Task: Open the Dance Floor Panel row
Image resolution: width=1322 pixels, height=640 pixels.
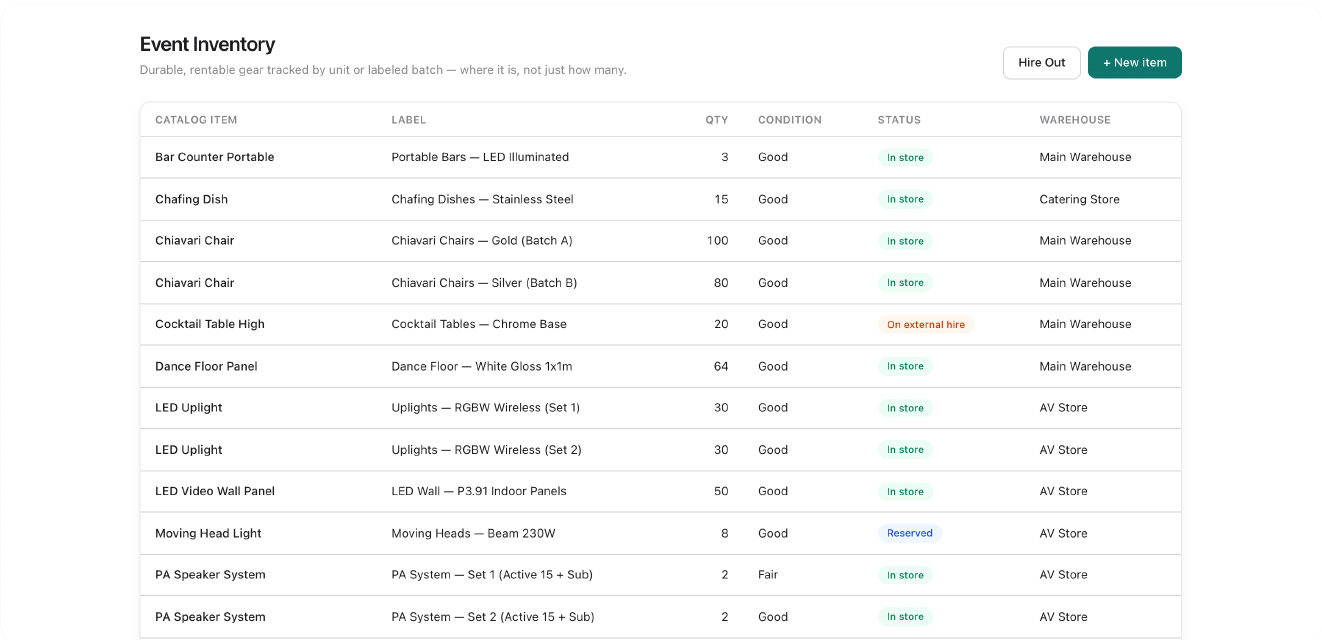Action: pos(660,366)
